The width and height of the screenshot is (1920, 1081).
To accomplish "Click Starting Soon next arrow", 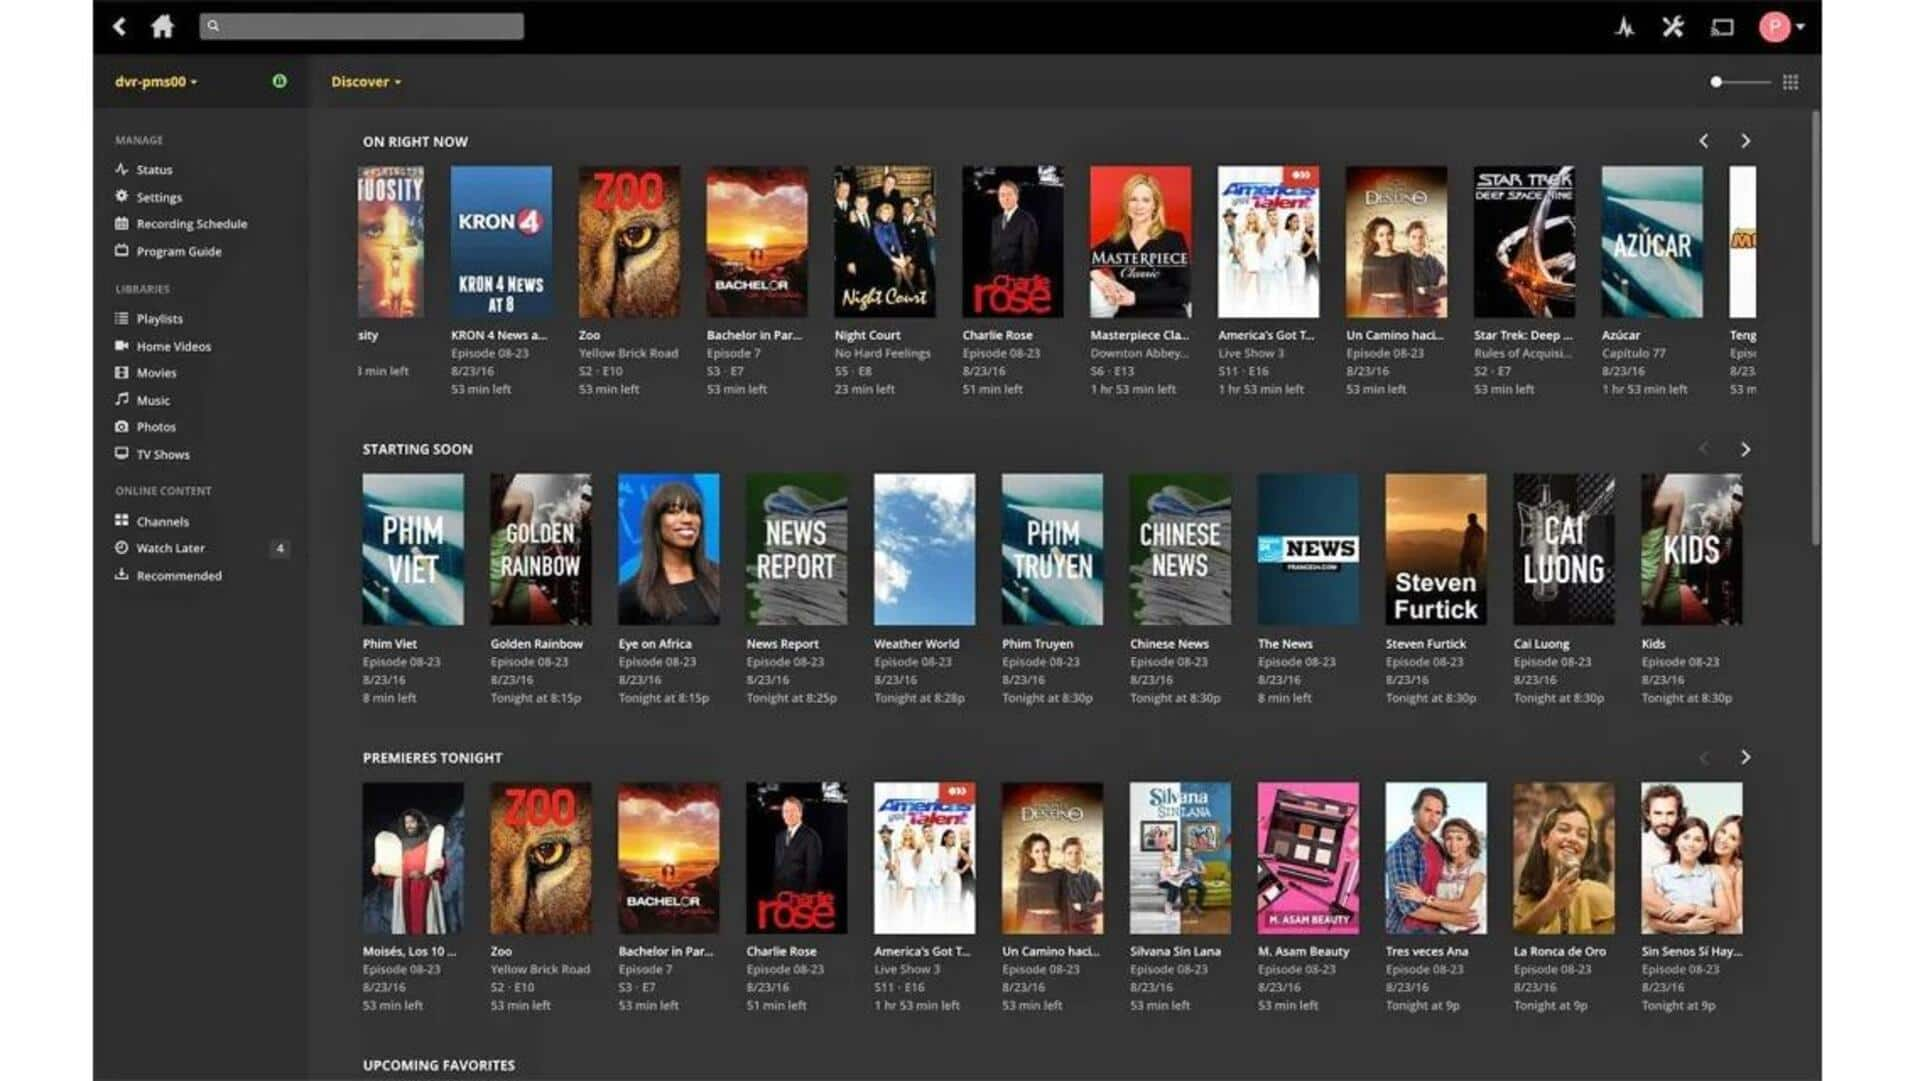I will click(1746, 450).
